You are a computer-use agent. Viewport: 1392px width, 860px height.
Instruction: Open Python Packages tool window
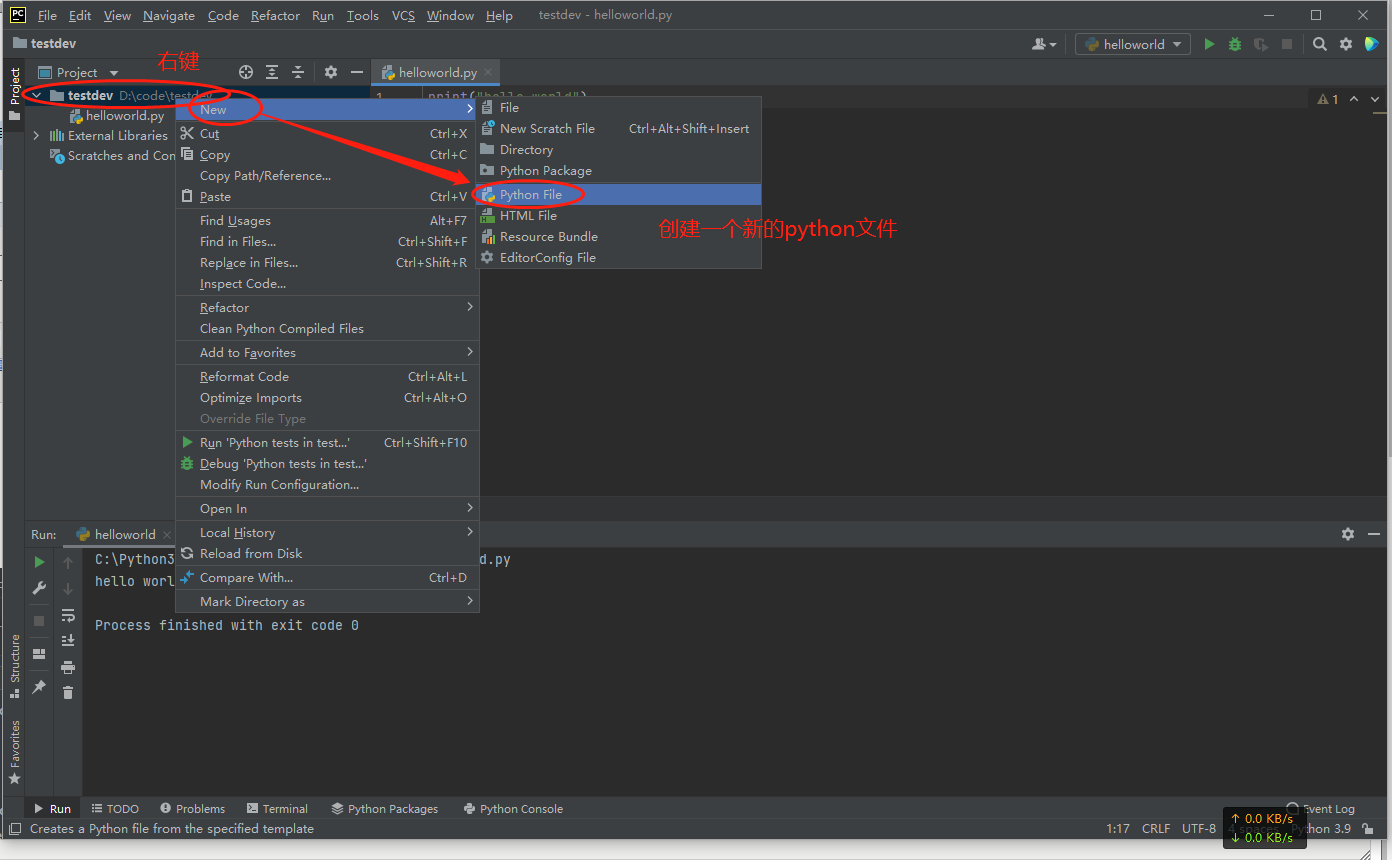pos(385,808)
